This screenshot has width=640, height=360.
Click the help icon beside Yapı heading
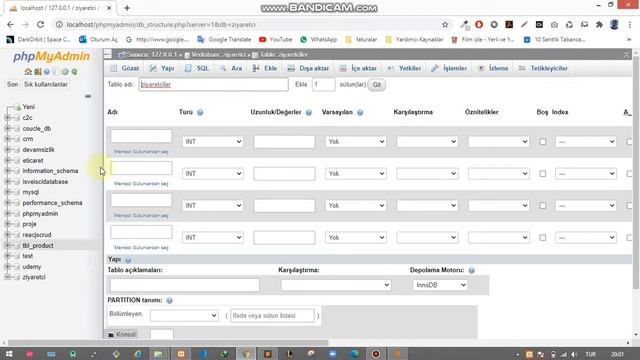coord(128,260)
